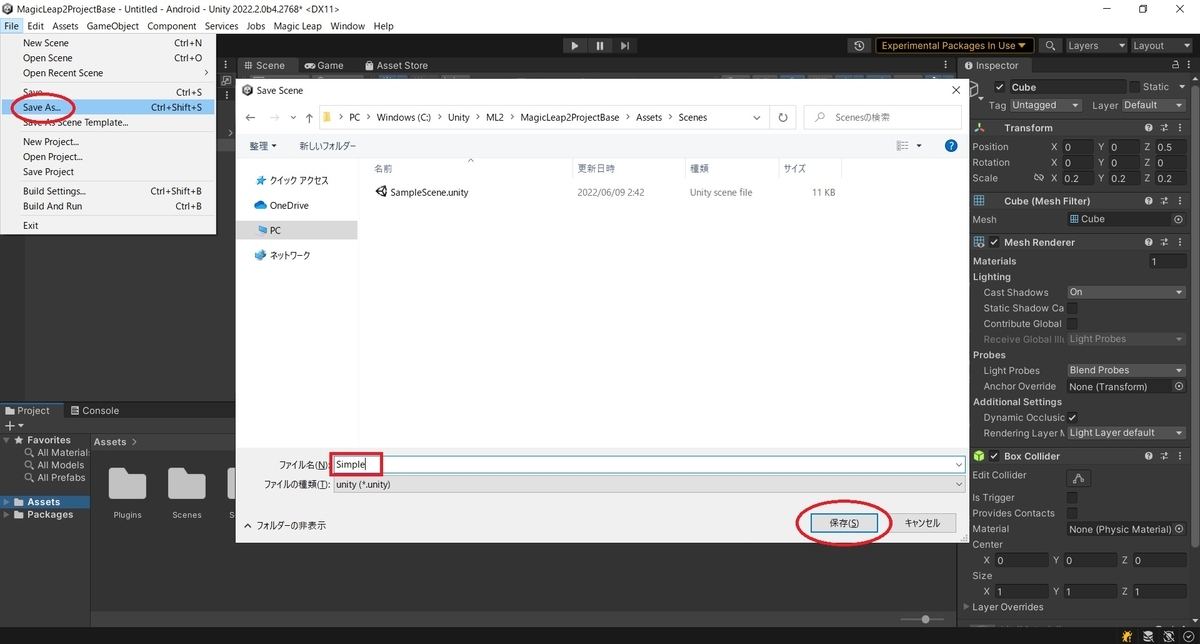Go back with the dialog's left arrow

[251, 117]
